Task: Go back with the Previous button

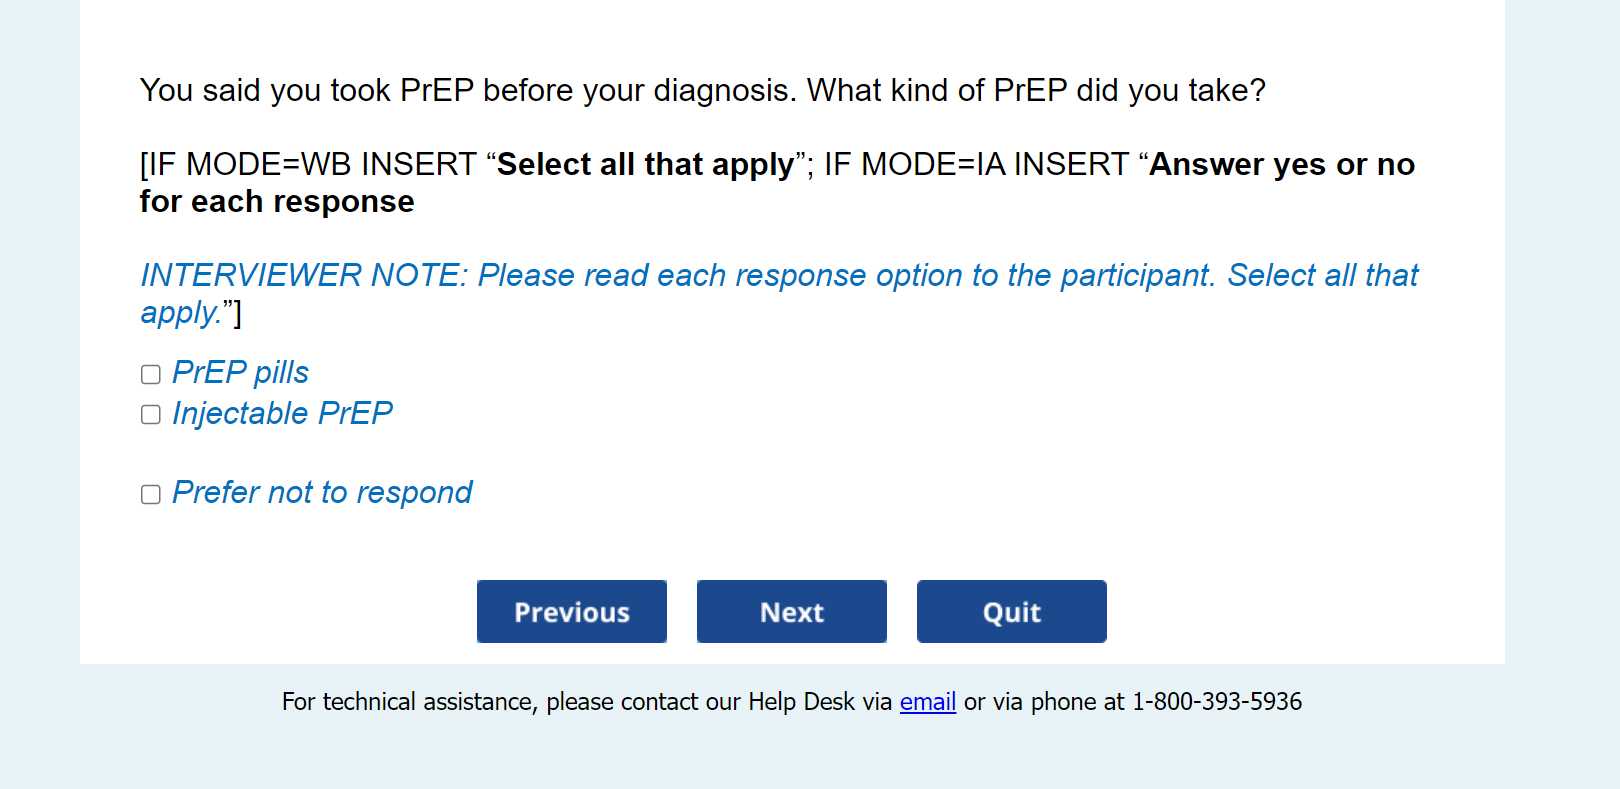Action: [x=572, y=612]
